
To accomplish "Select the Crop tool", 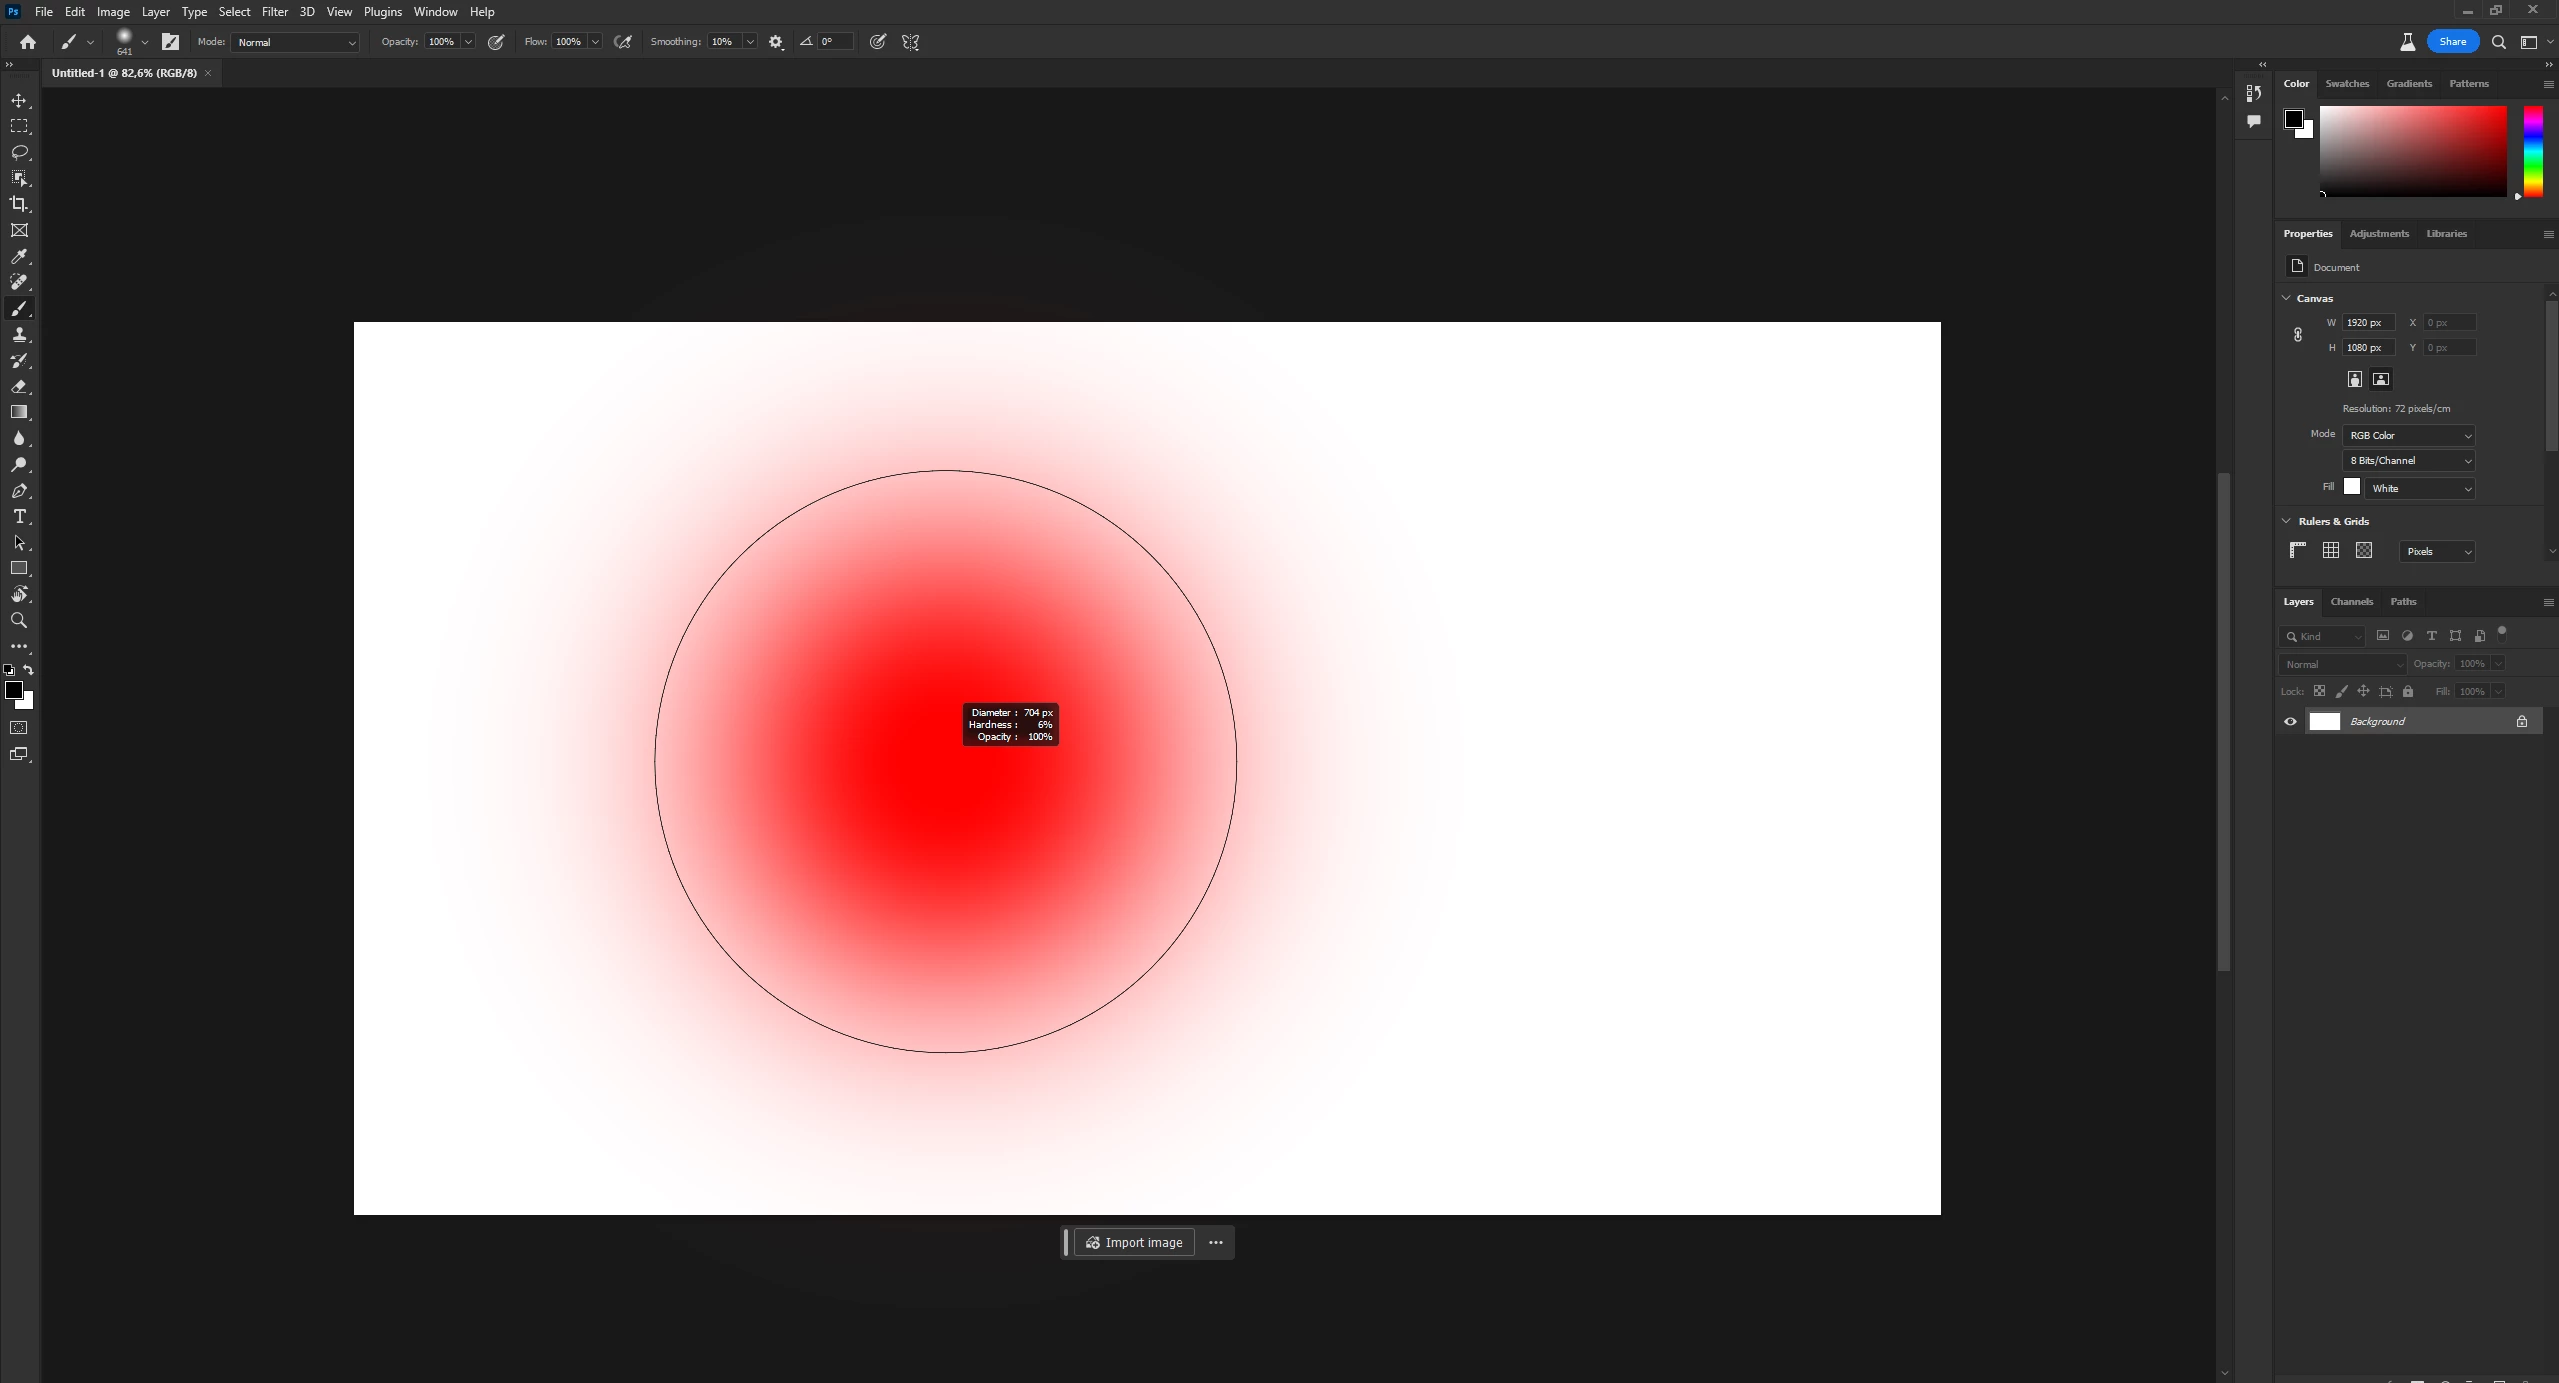I will point(19,204).
